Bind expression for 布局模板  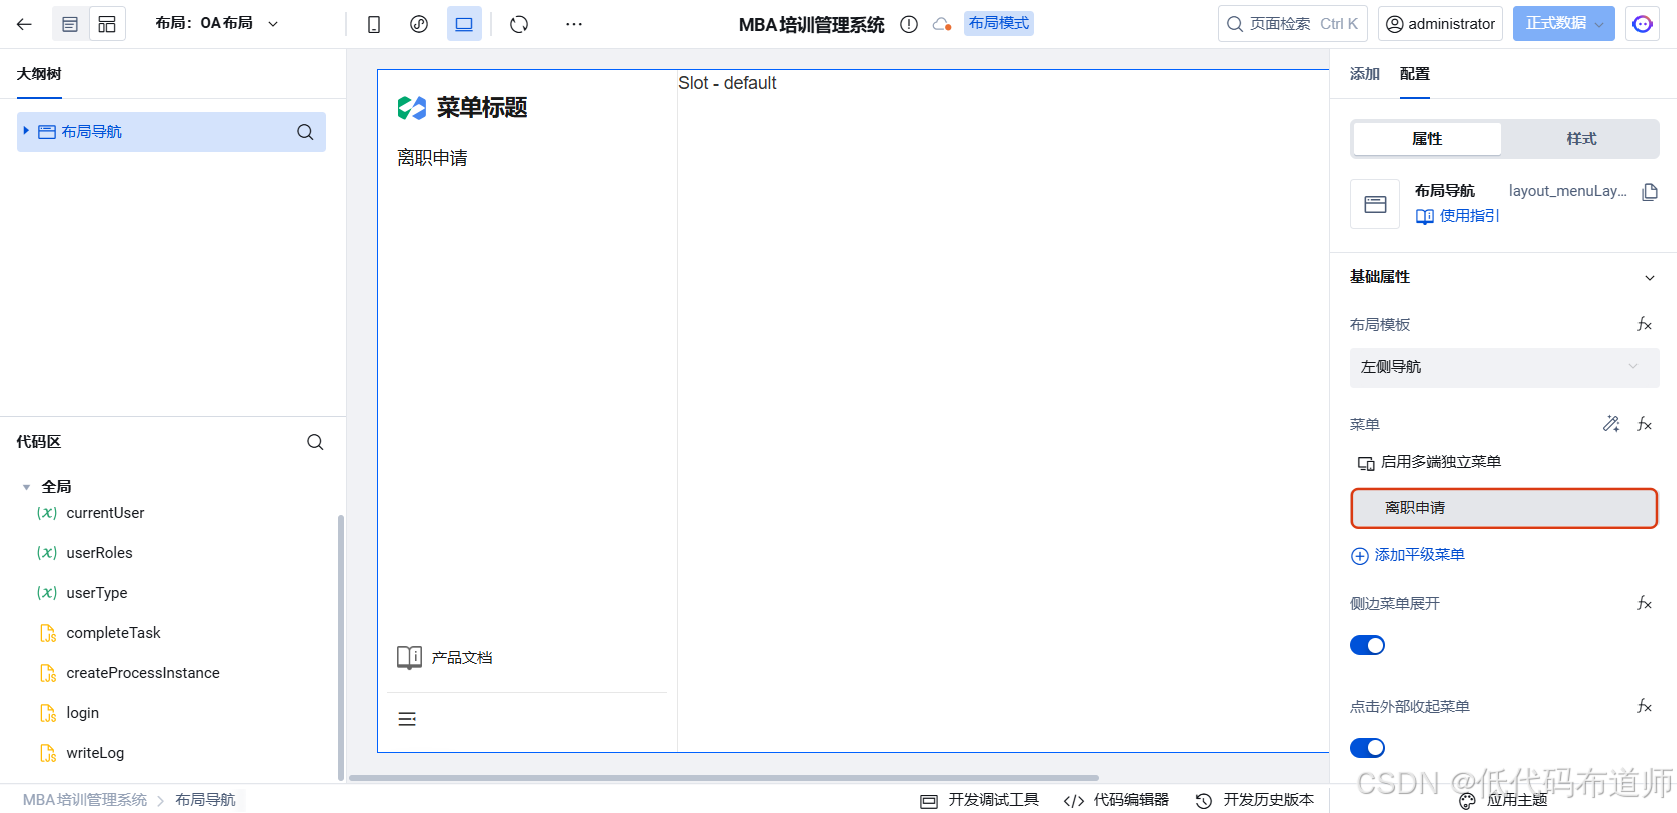[x=1644, y=324]
